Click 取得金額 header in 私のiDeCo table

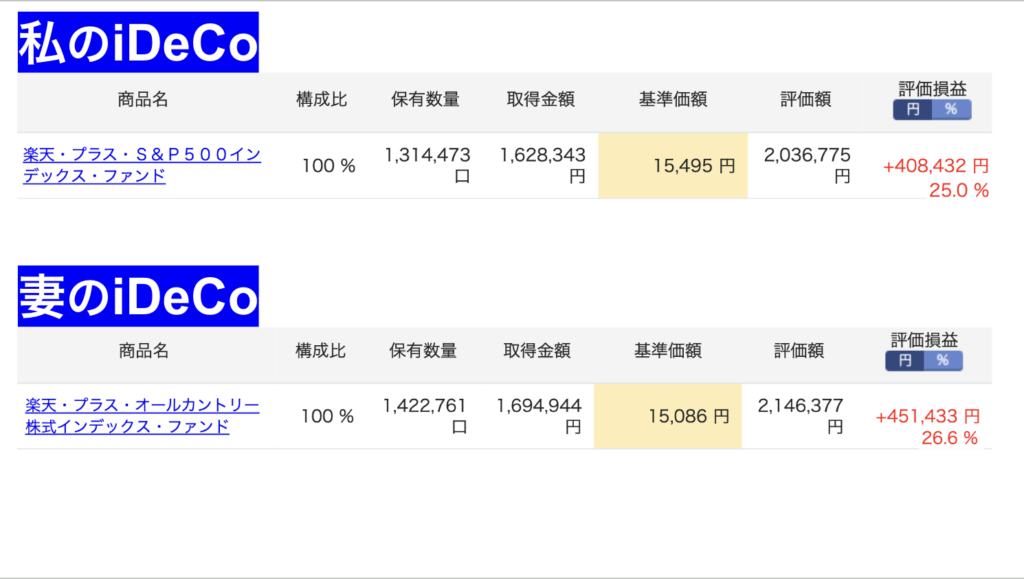(541, 100)
